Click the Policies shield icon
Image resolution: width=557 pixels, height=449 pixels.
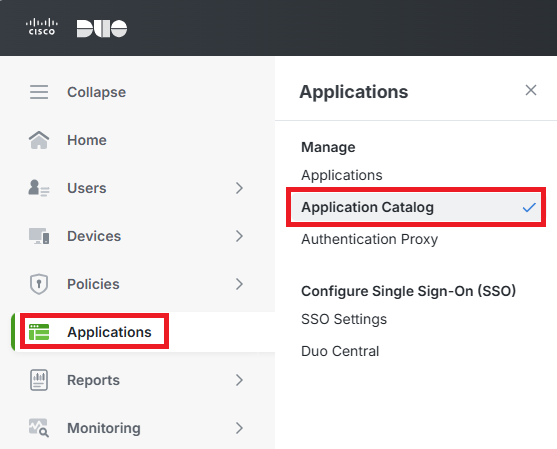click(39, 284)
